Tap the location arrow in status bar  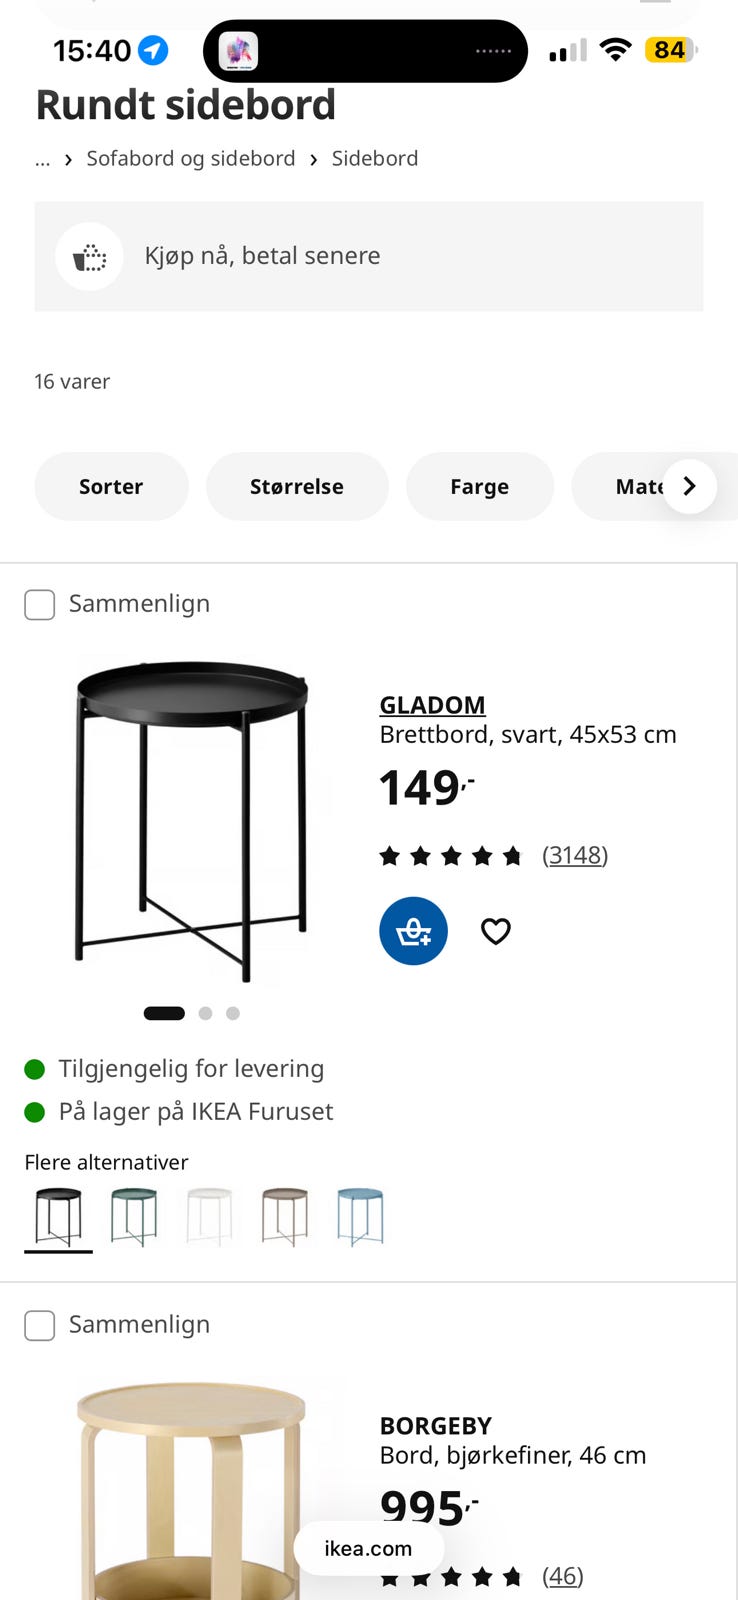(153, 50)
